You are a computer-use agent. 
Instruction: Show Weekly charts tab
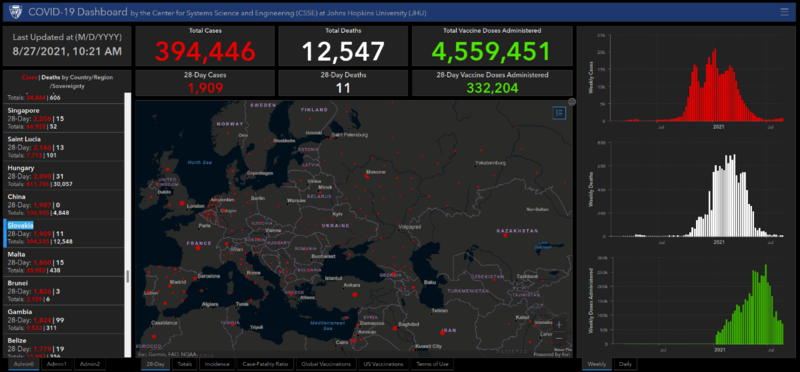[597, 364]
